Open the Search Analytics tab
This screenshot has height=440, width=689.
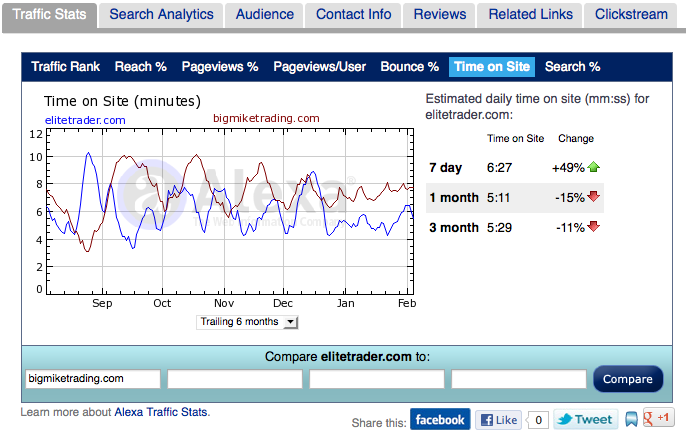point(161,15)
